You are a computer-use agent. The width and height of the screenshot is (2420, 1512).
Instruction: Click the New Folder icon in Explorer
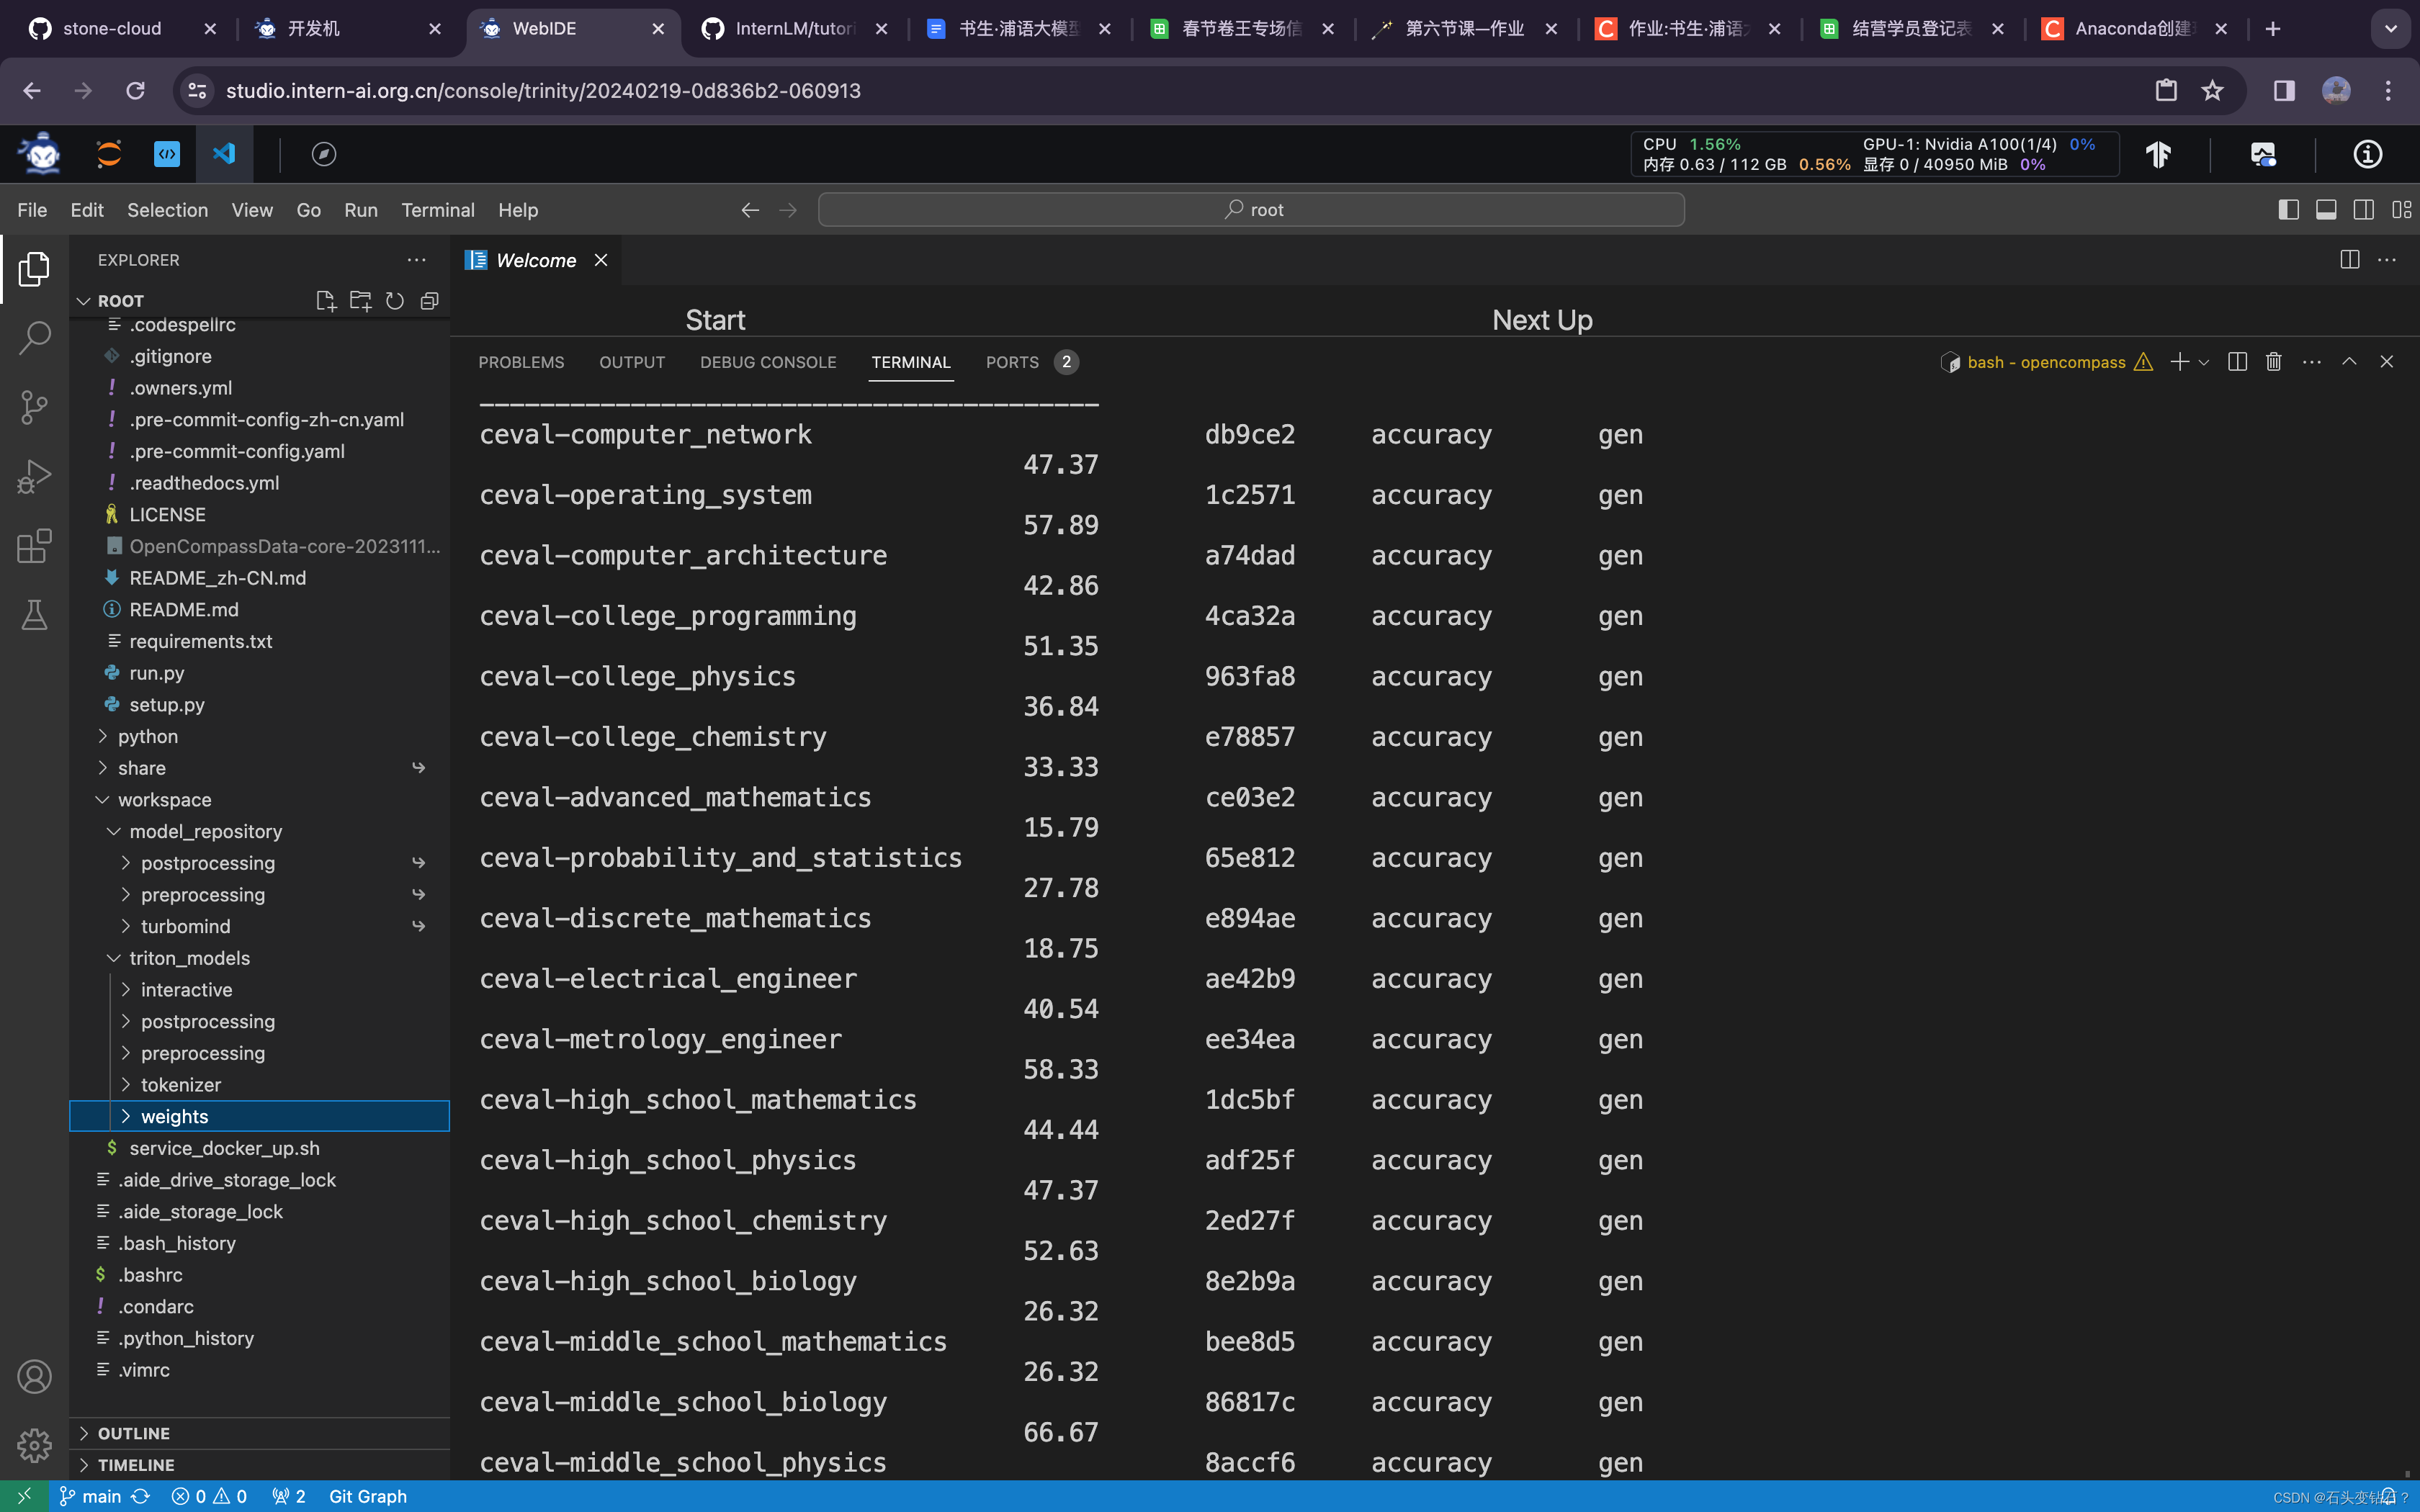pyautogui.click(x=360, y=301)
